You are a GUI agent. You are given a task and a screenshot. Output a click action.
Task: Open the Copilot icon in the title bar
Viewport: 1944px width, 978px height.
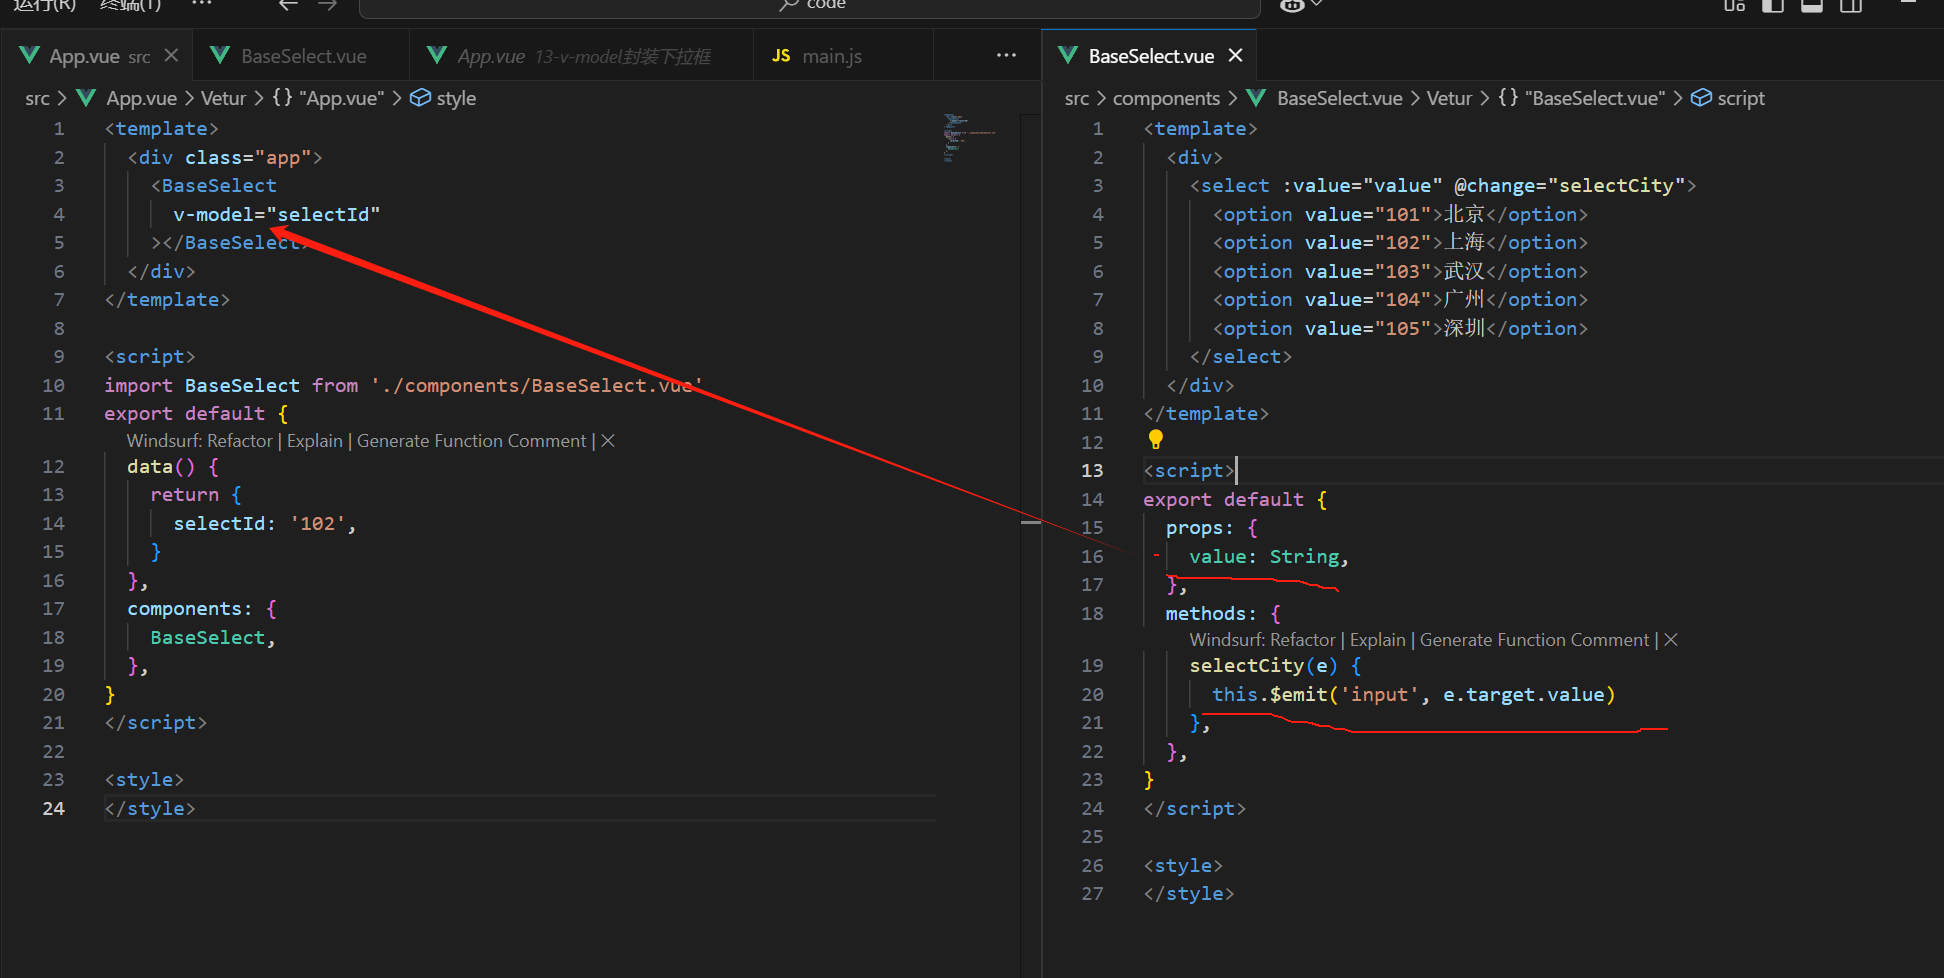pos(1292,5)
